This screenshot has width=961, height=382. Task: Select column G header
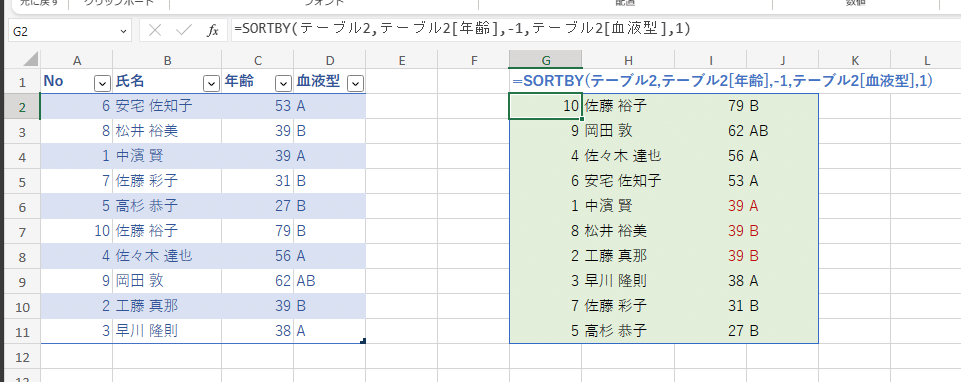(x=545, y=60)
